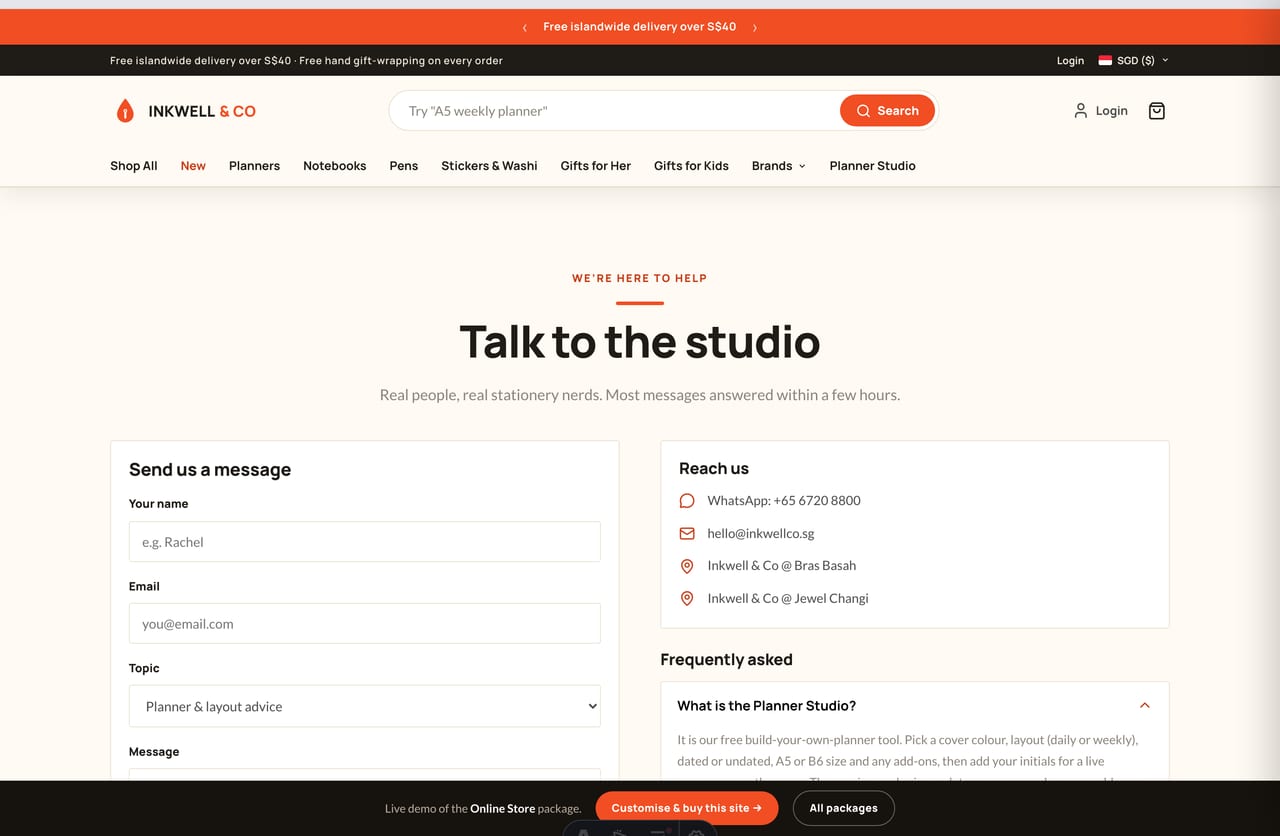Open the Shop All menu item

click(134, 166)
